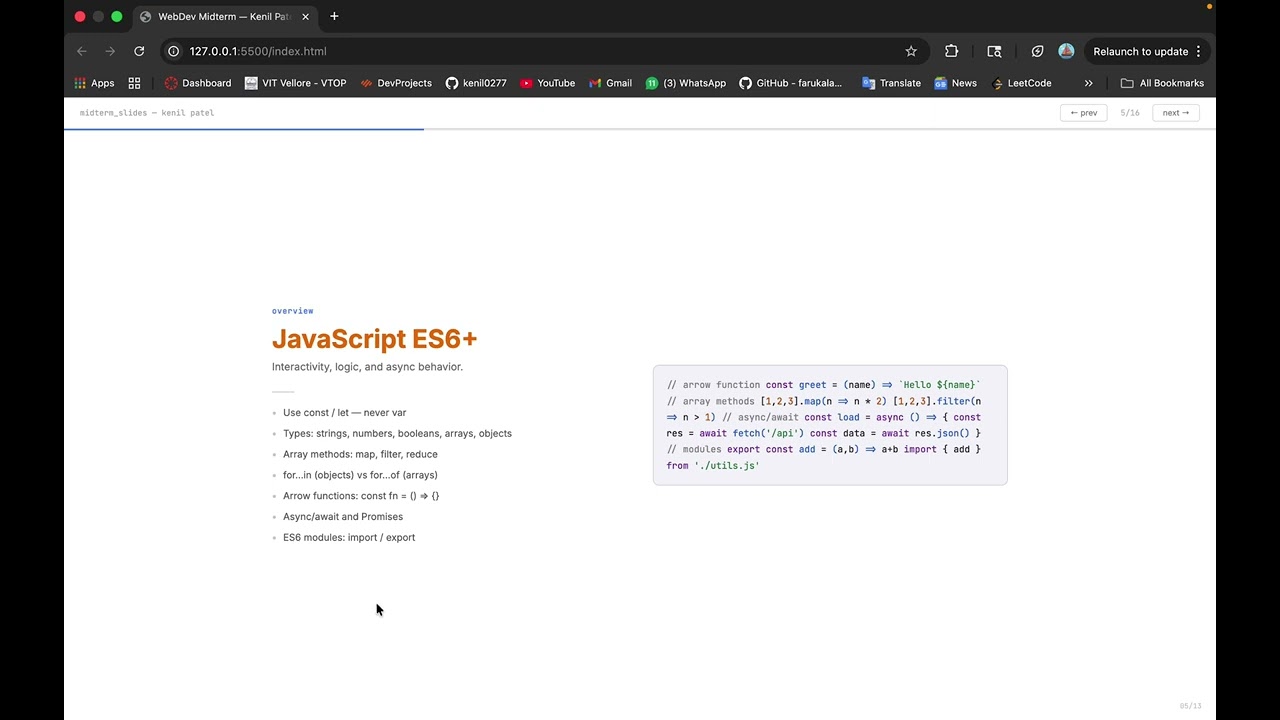
Task: Open the Extensions puzzle icon
Action: (951, 51)
